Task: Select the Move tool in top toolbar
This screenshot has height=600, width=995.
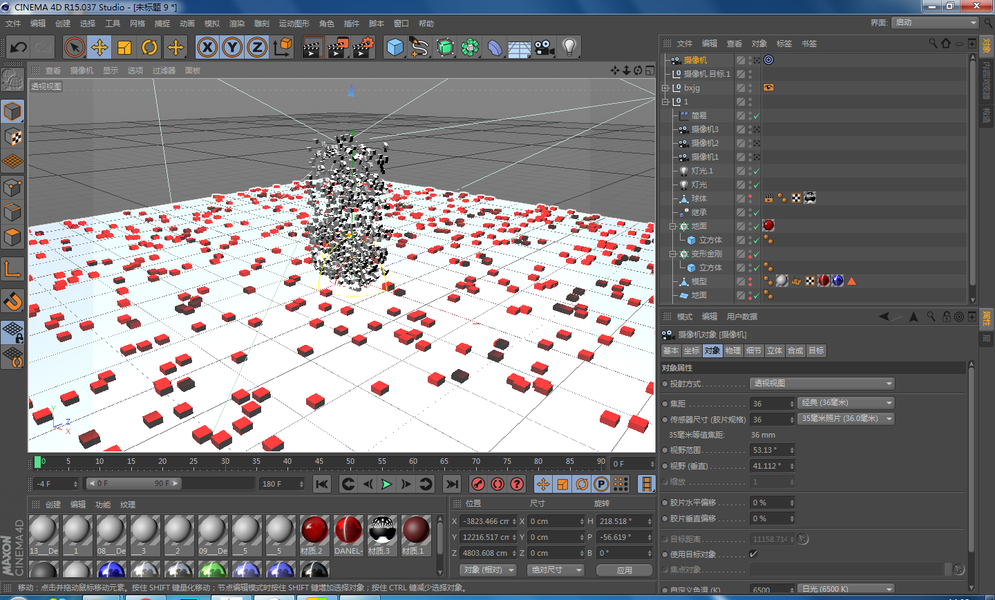Action: 99,48
